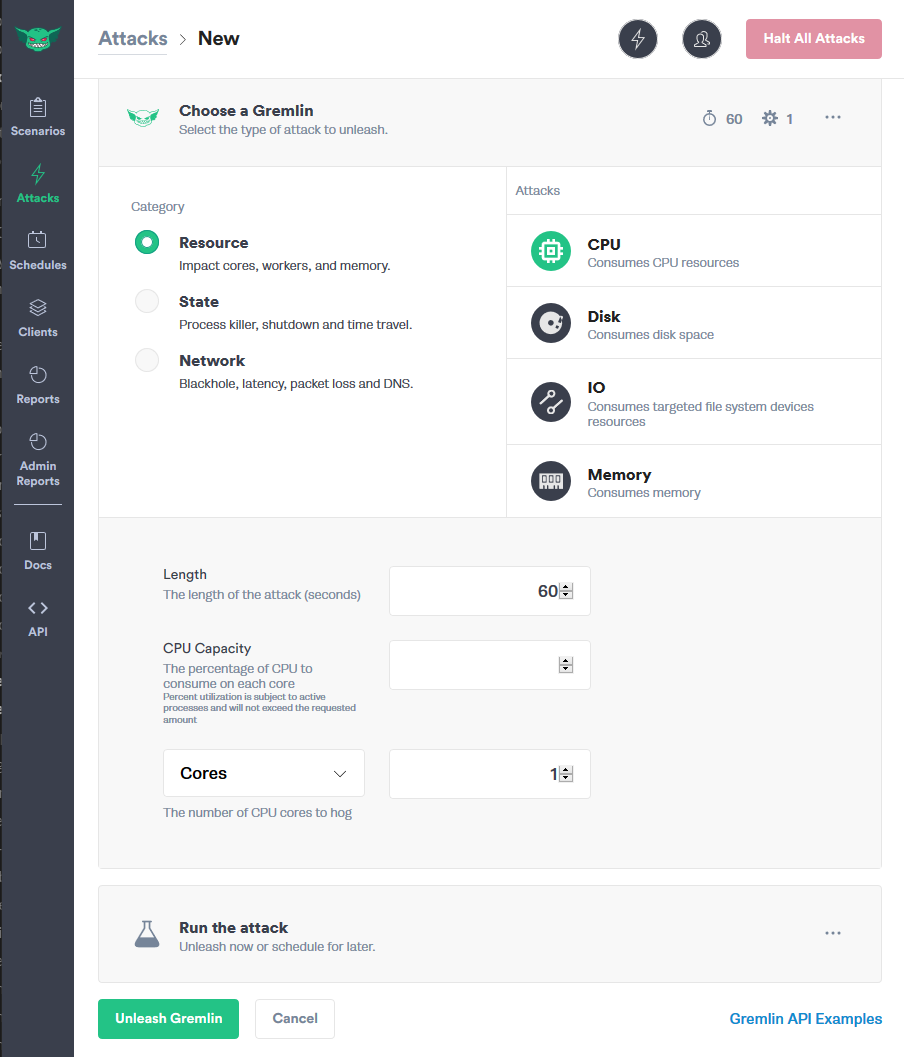Click the Length seconds input field
Screen dimensions: 904x1057
click(489, 591)
